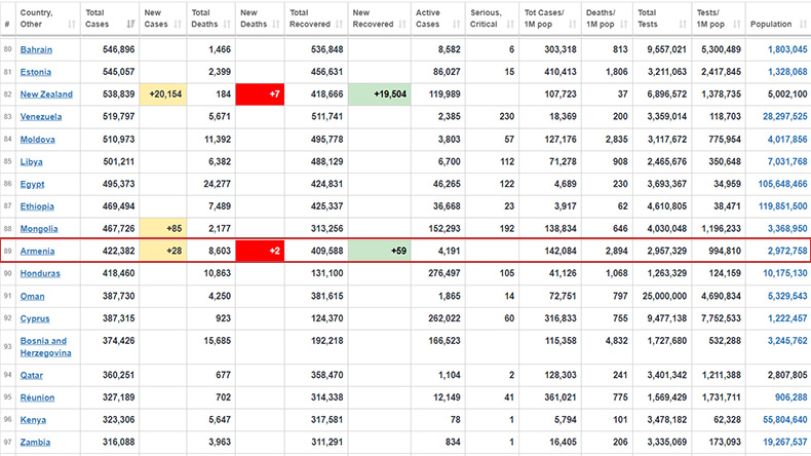
Task: Click the Venezuela country link
Action: point(41,117)
